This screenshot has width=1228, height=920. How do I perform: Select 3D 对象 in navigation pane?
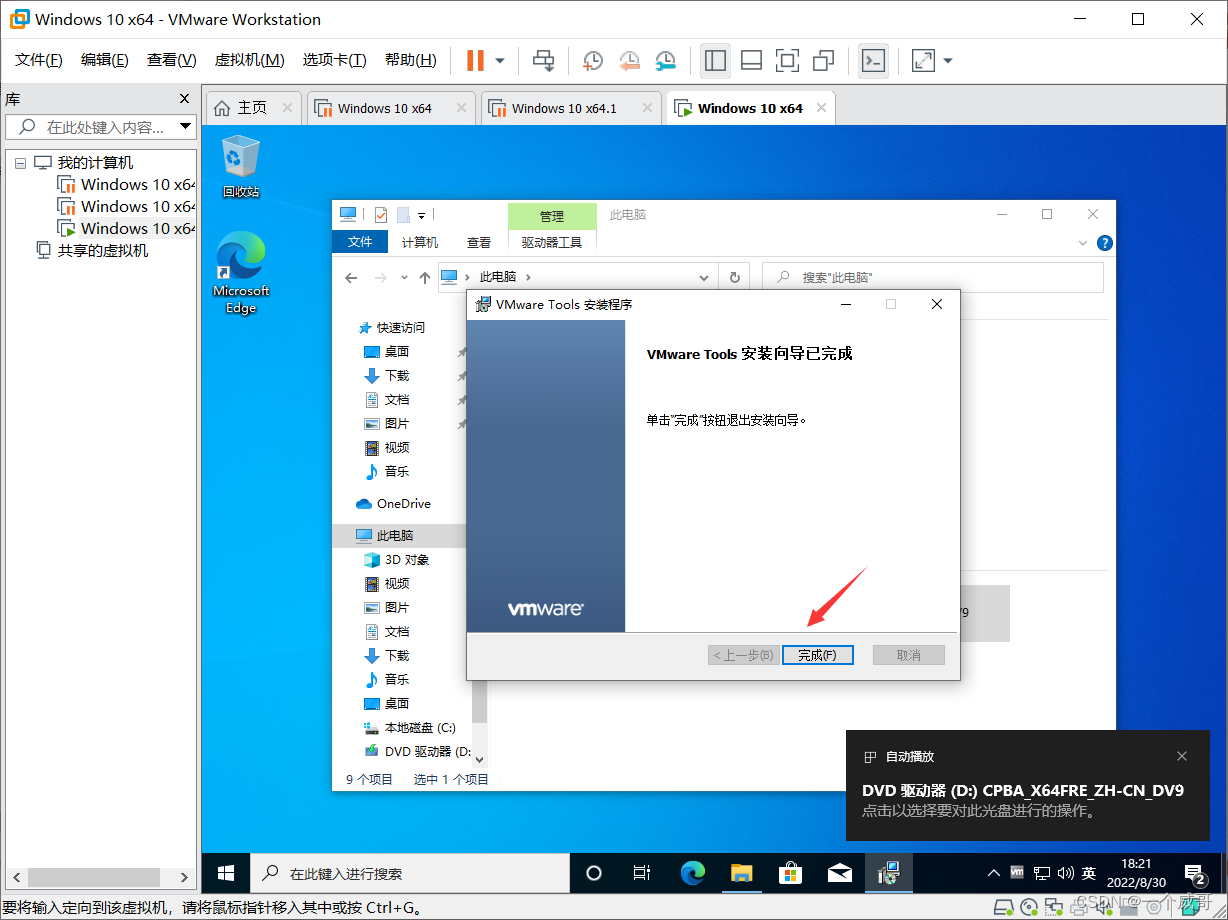click(397, 559)
